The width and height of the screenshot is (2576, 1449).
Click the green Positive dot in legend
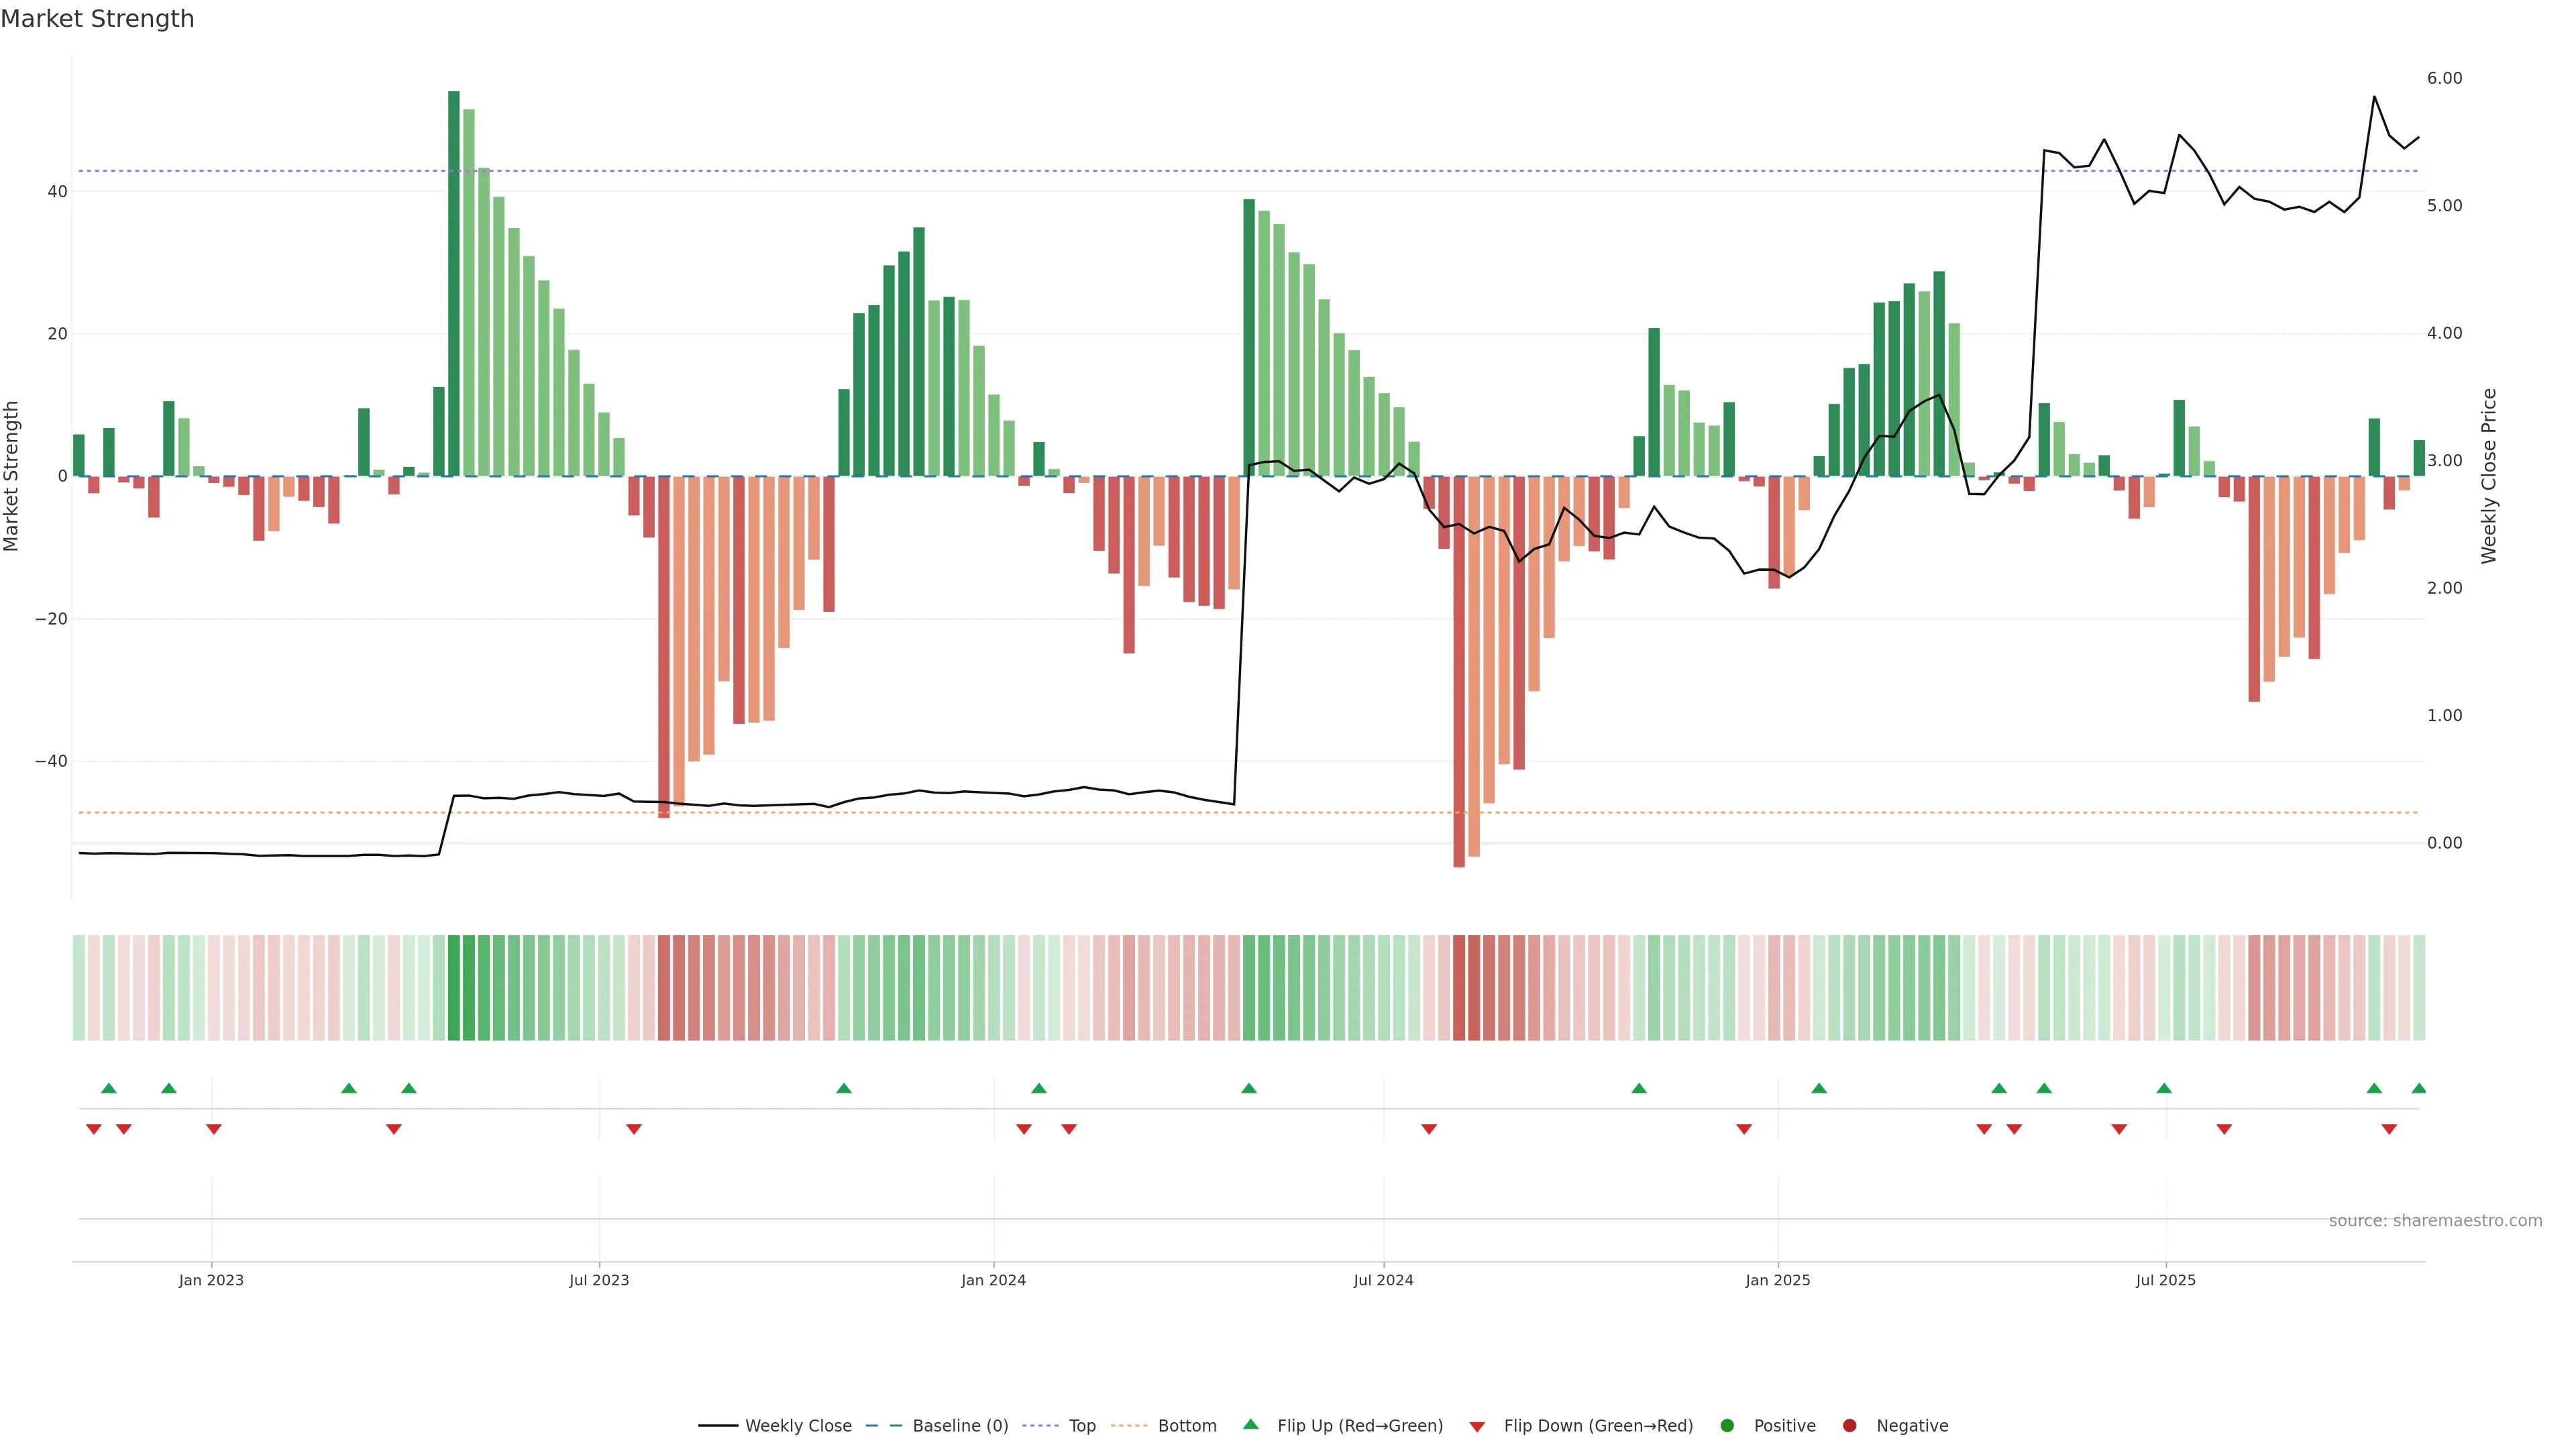(1726, 1425)
